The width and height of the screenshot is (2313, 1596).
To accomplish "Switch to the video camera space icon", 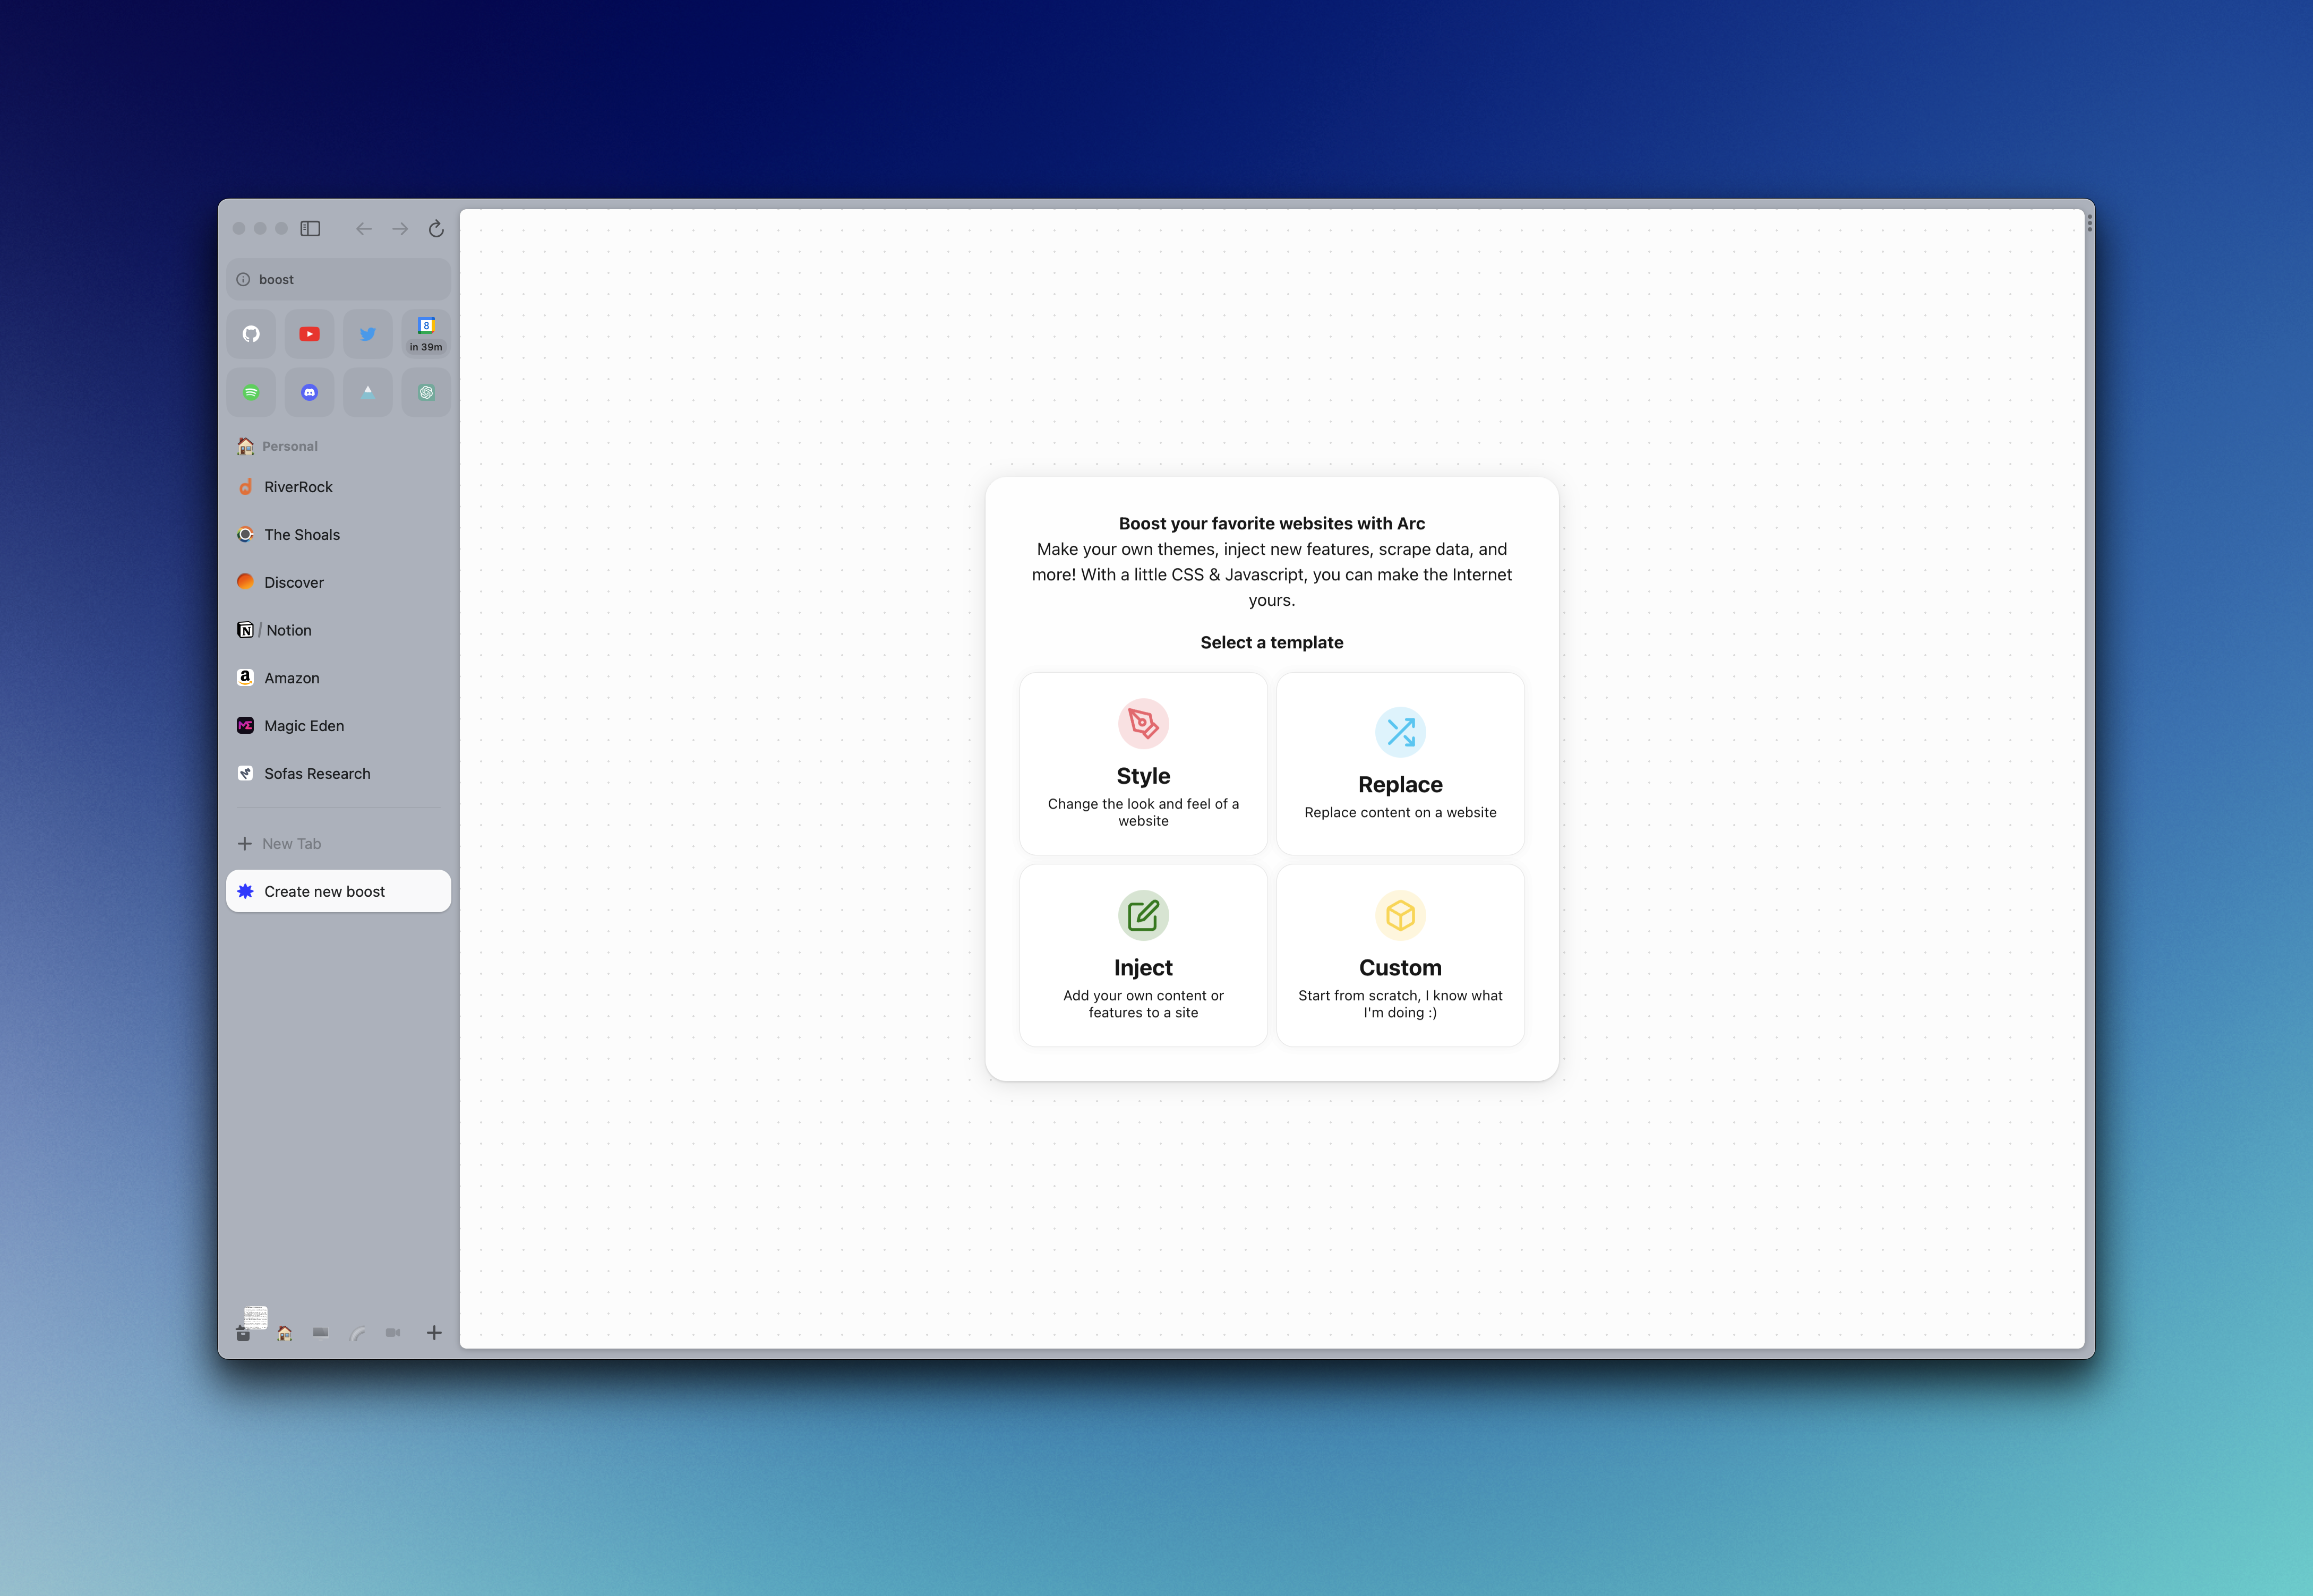I will (x=393, y=1333).
